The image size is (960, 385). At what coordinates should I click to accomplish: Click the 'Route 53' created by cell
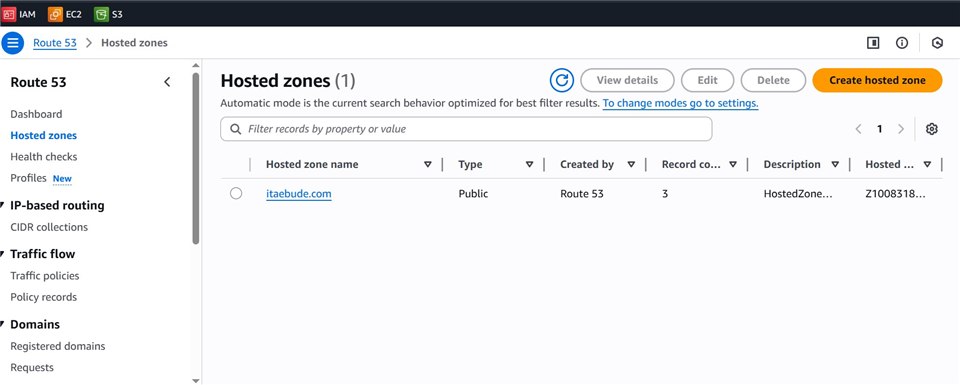(x=582, y=194)
